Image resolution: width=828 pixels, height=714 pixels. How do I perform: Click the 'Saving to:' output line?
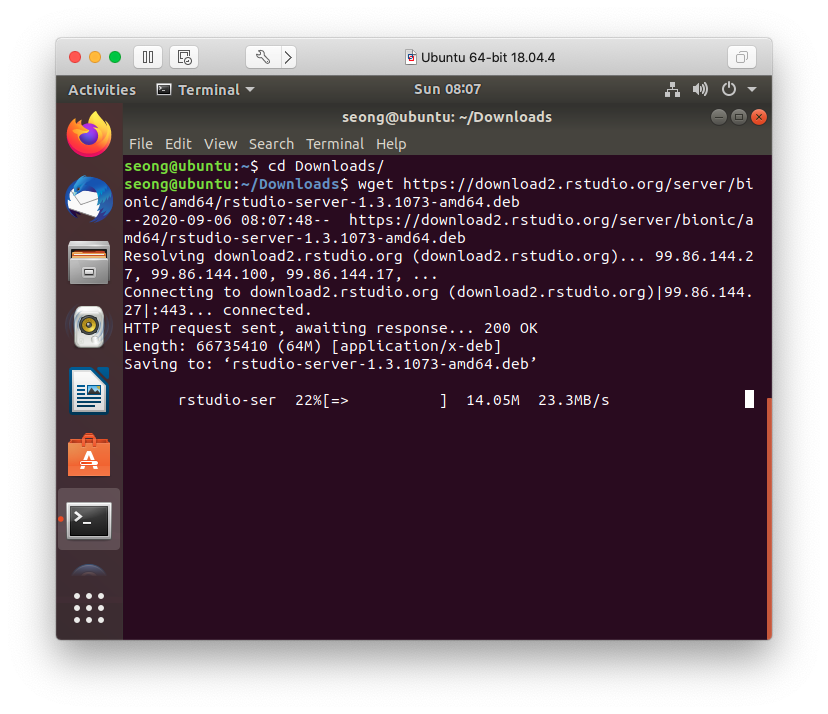(330, 364)
